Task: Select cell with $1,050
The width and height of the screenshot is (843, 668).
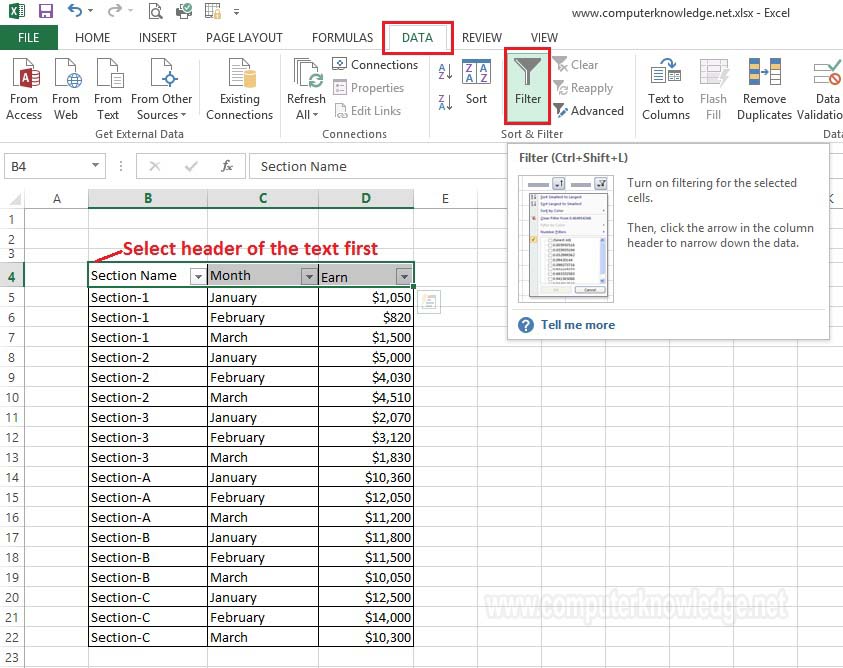Action: [x=366, y=297]
